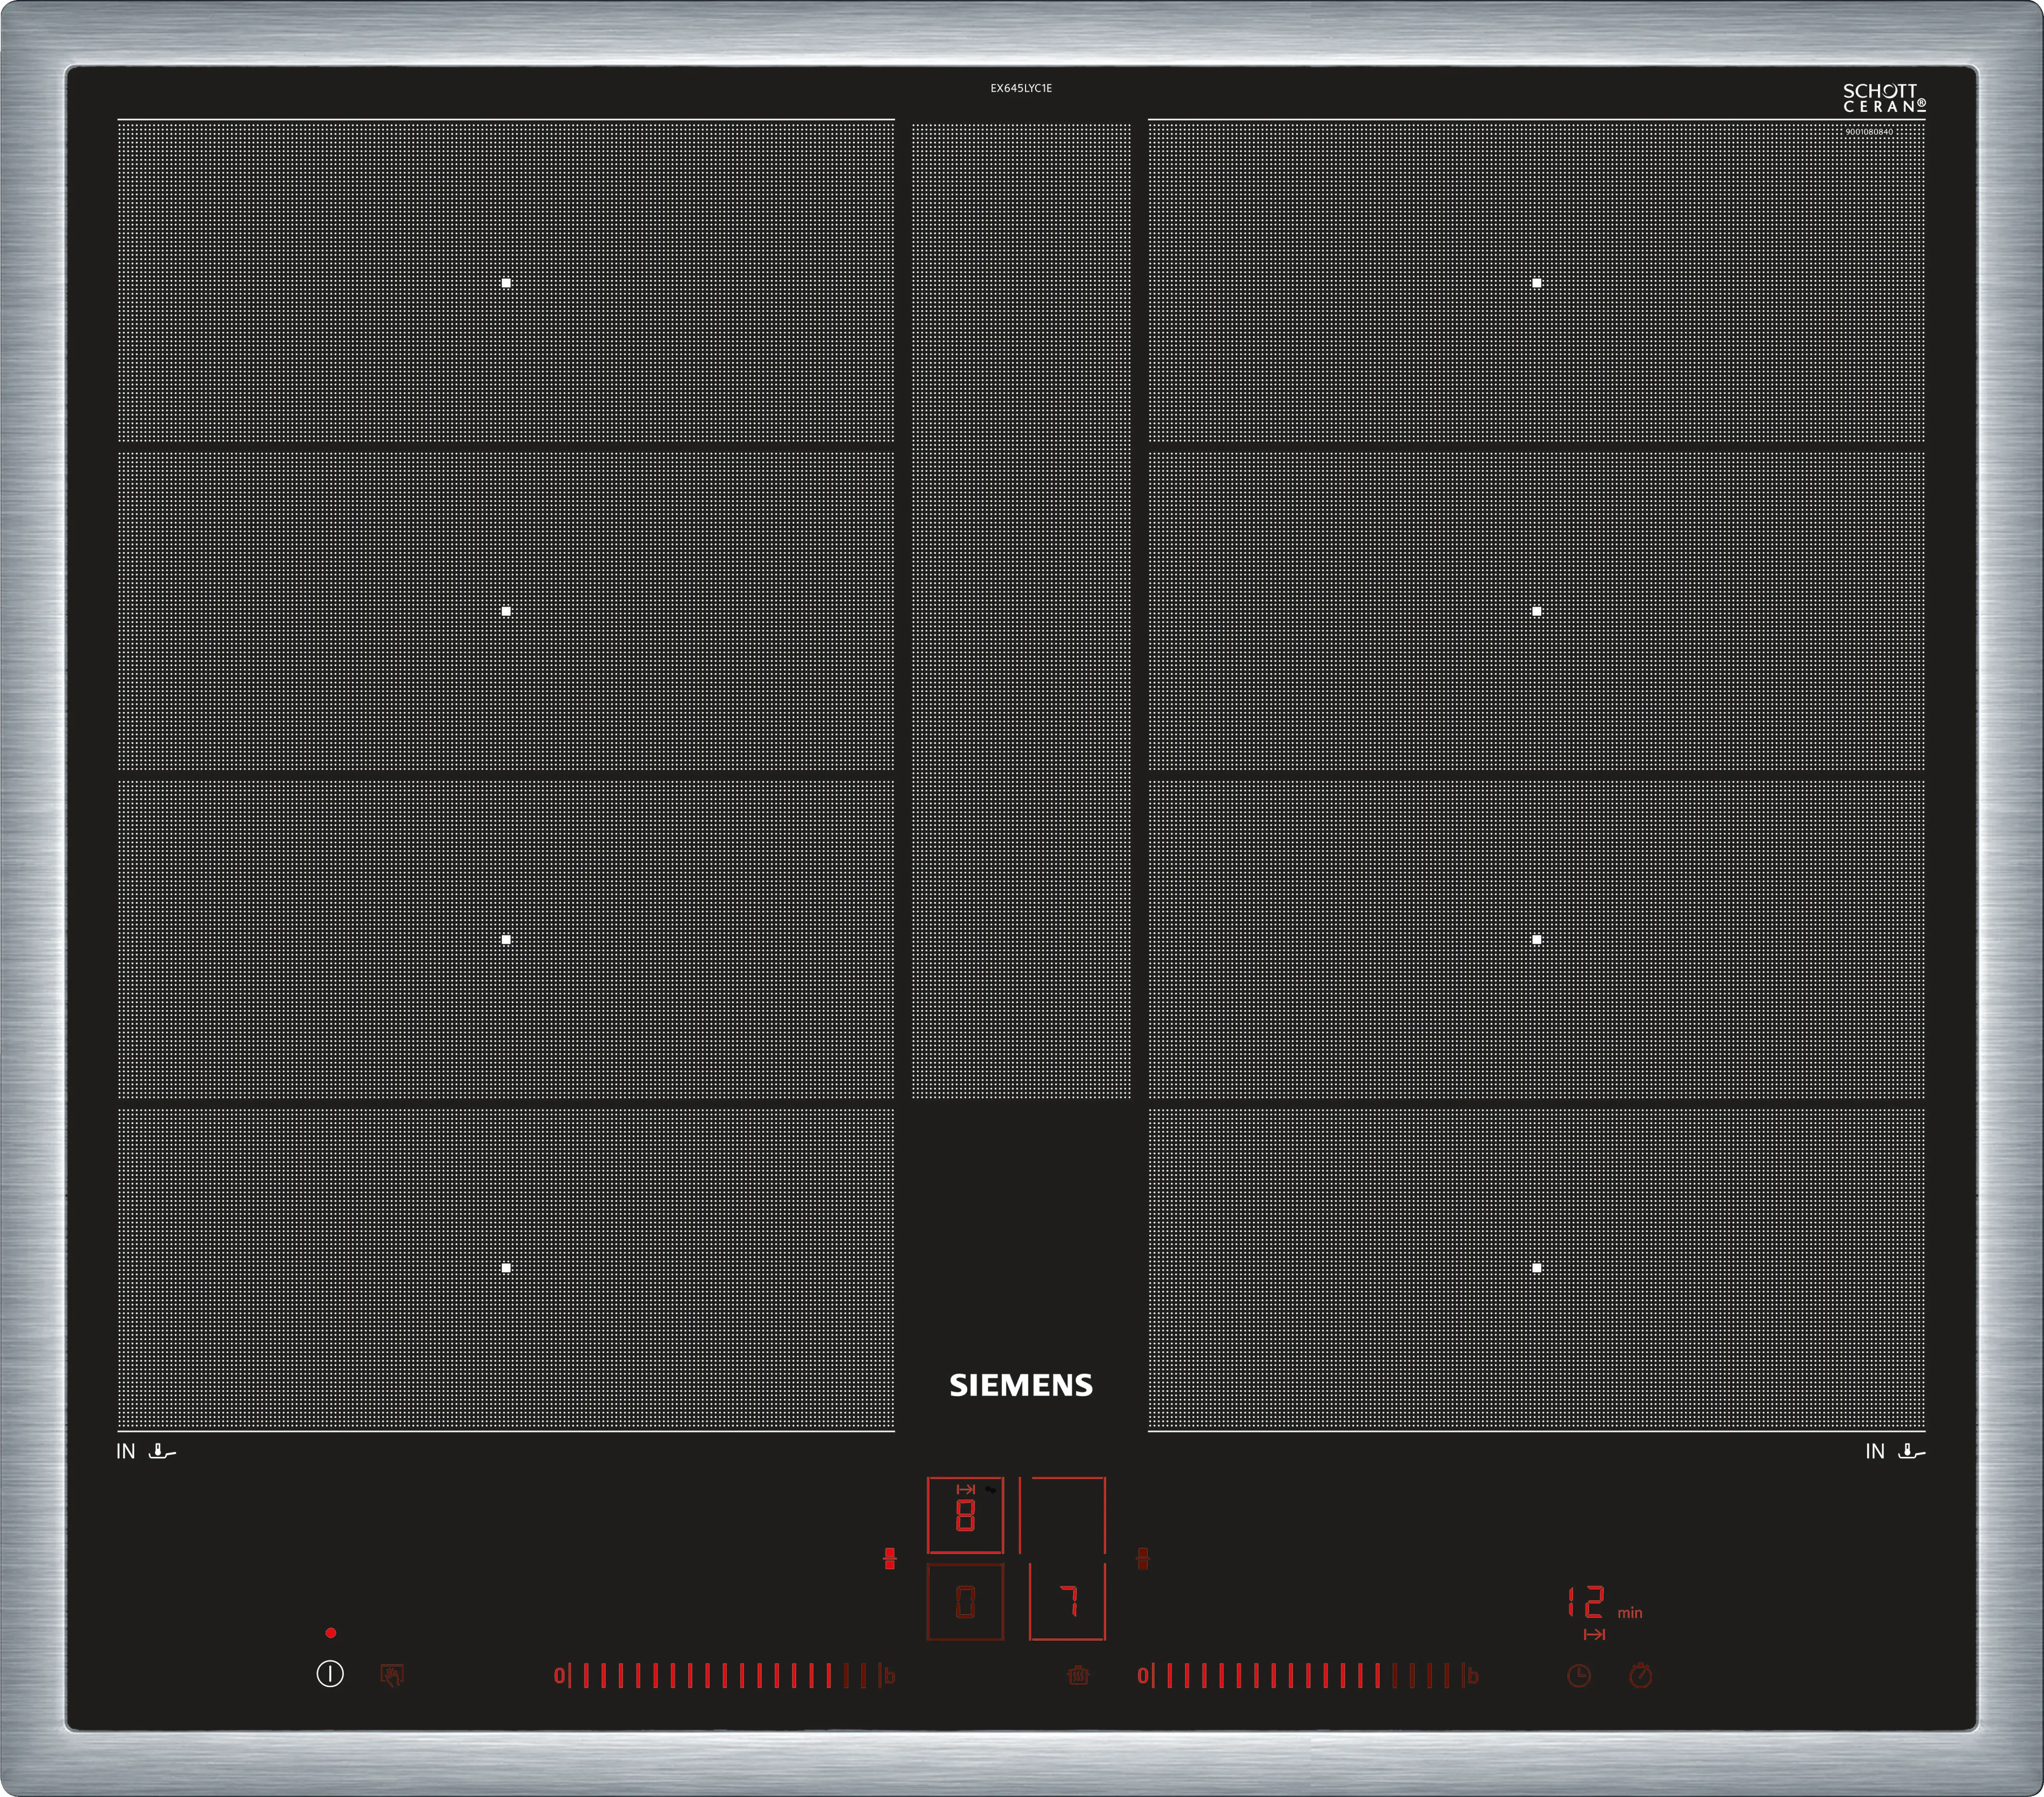Tap boost 'b' on left slider

889,1676
